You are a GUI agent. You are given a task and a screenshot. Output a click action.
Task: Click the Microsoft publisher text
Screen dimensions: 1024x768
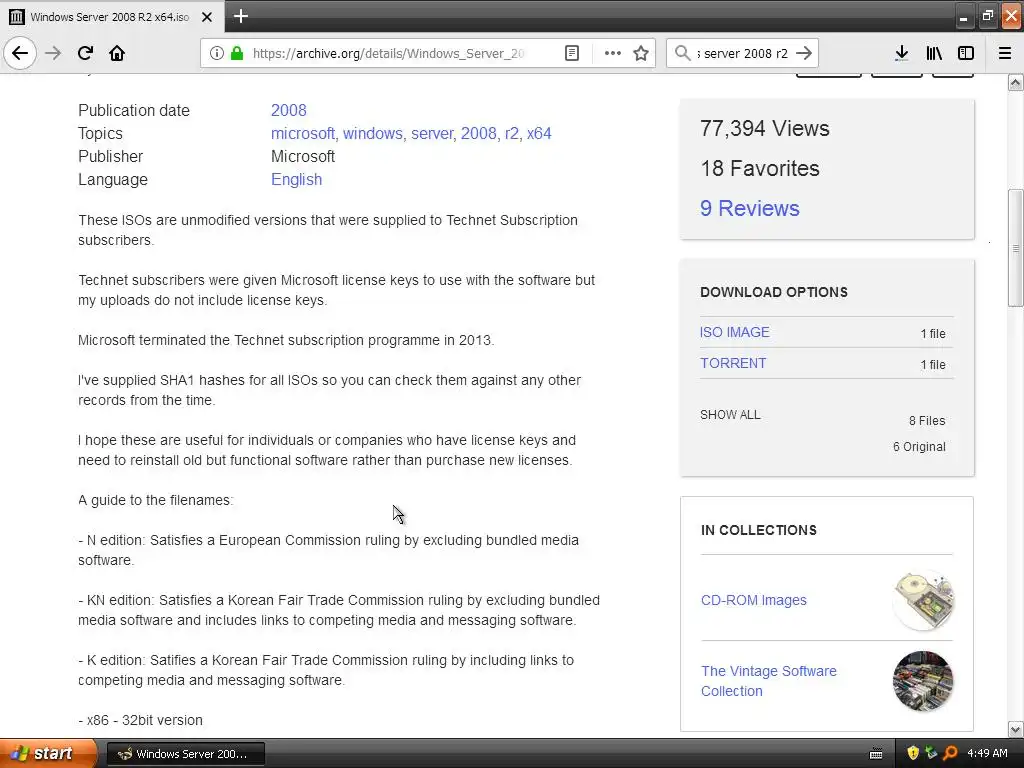point(303,157)
